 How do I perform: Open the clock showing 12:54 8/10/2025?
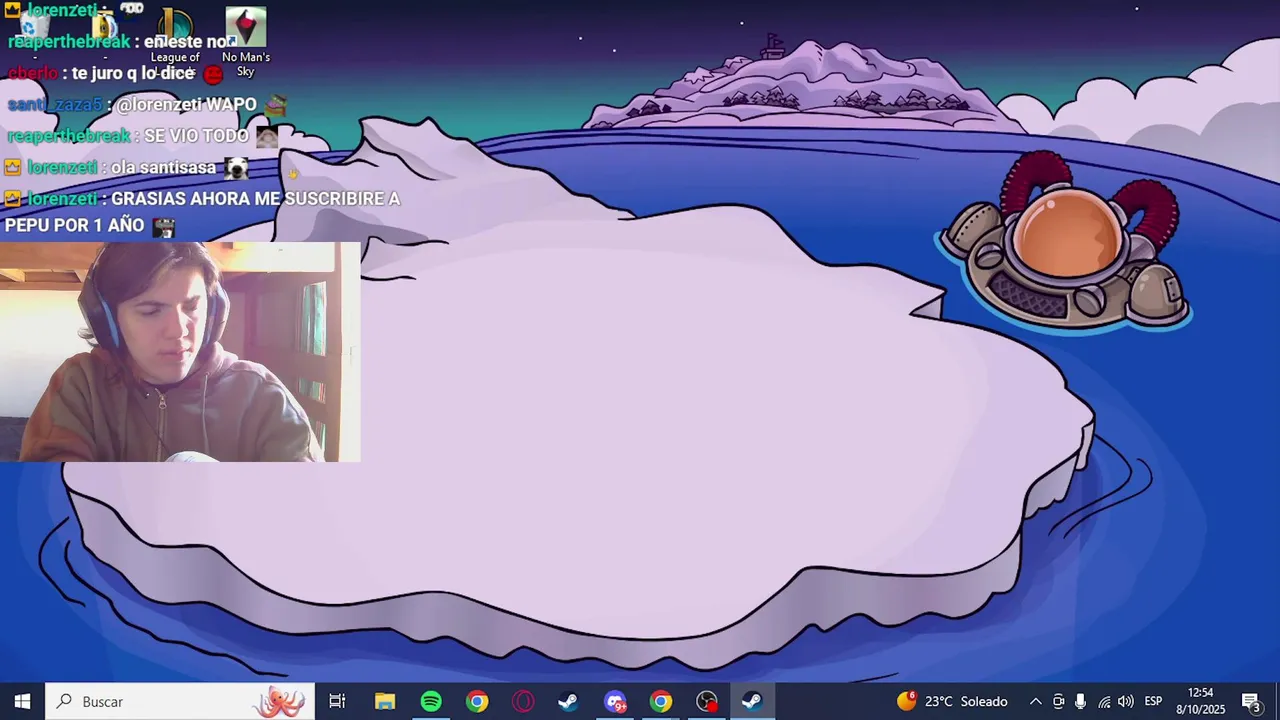[1200, 701]
